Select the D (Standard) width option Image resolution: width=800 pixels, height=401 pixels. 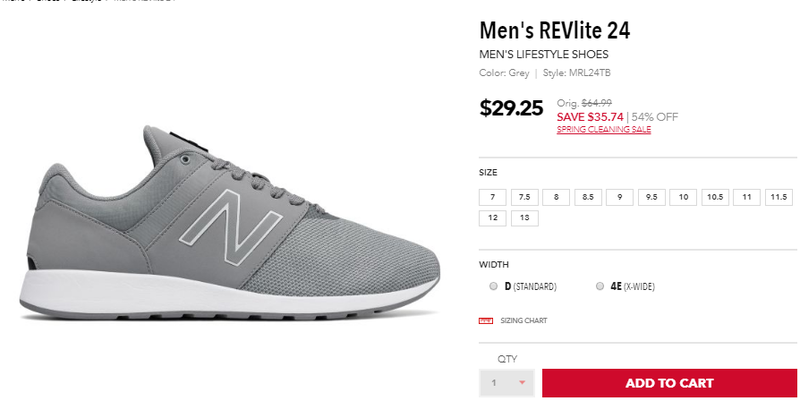coord(493,286)
